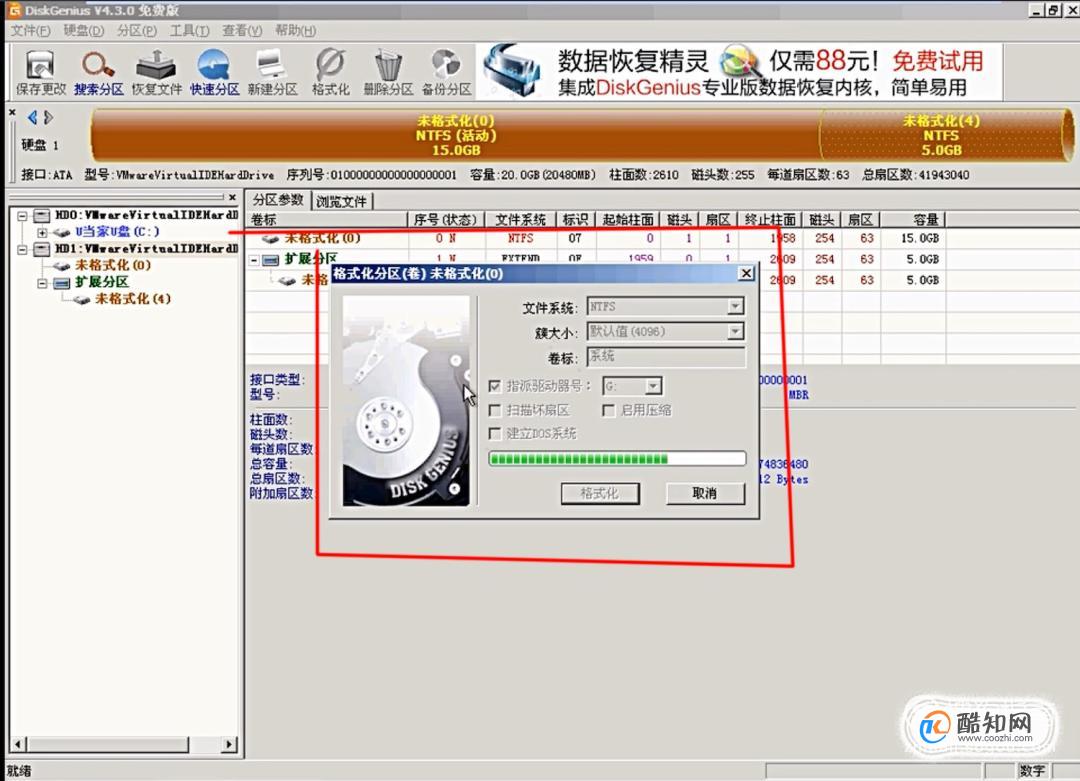Collapse 扩展分区 row in partition table
The height and width of the screenshot is (781, 1080).
pyautogui.click(x=254, y=260)
